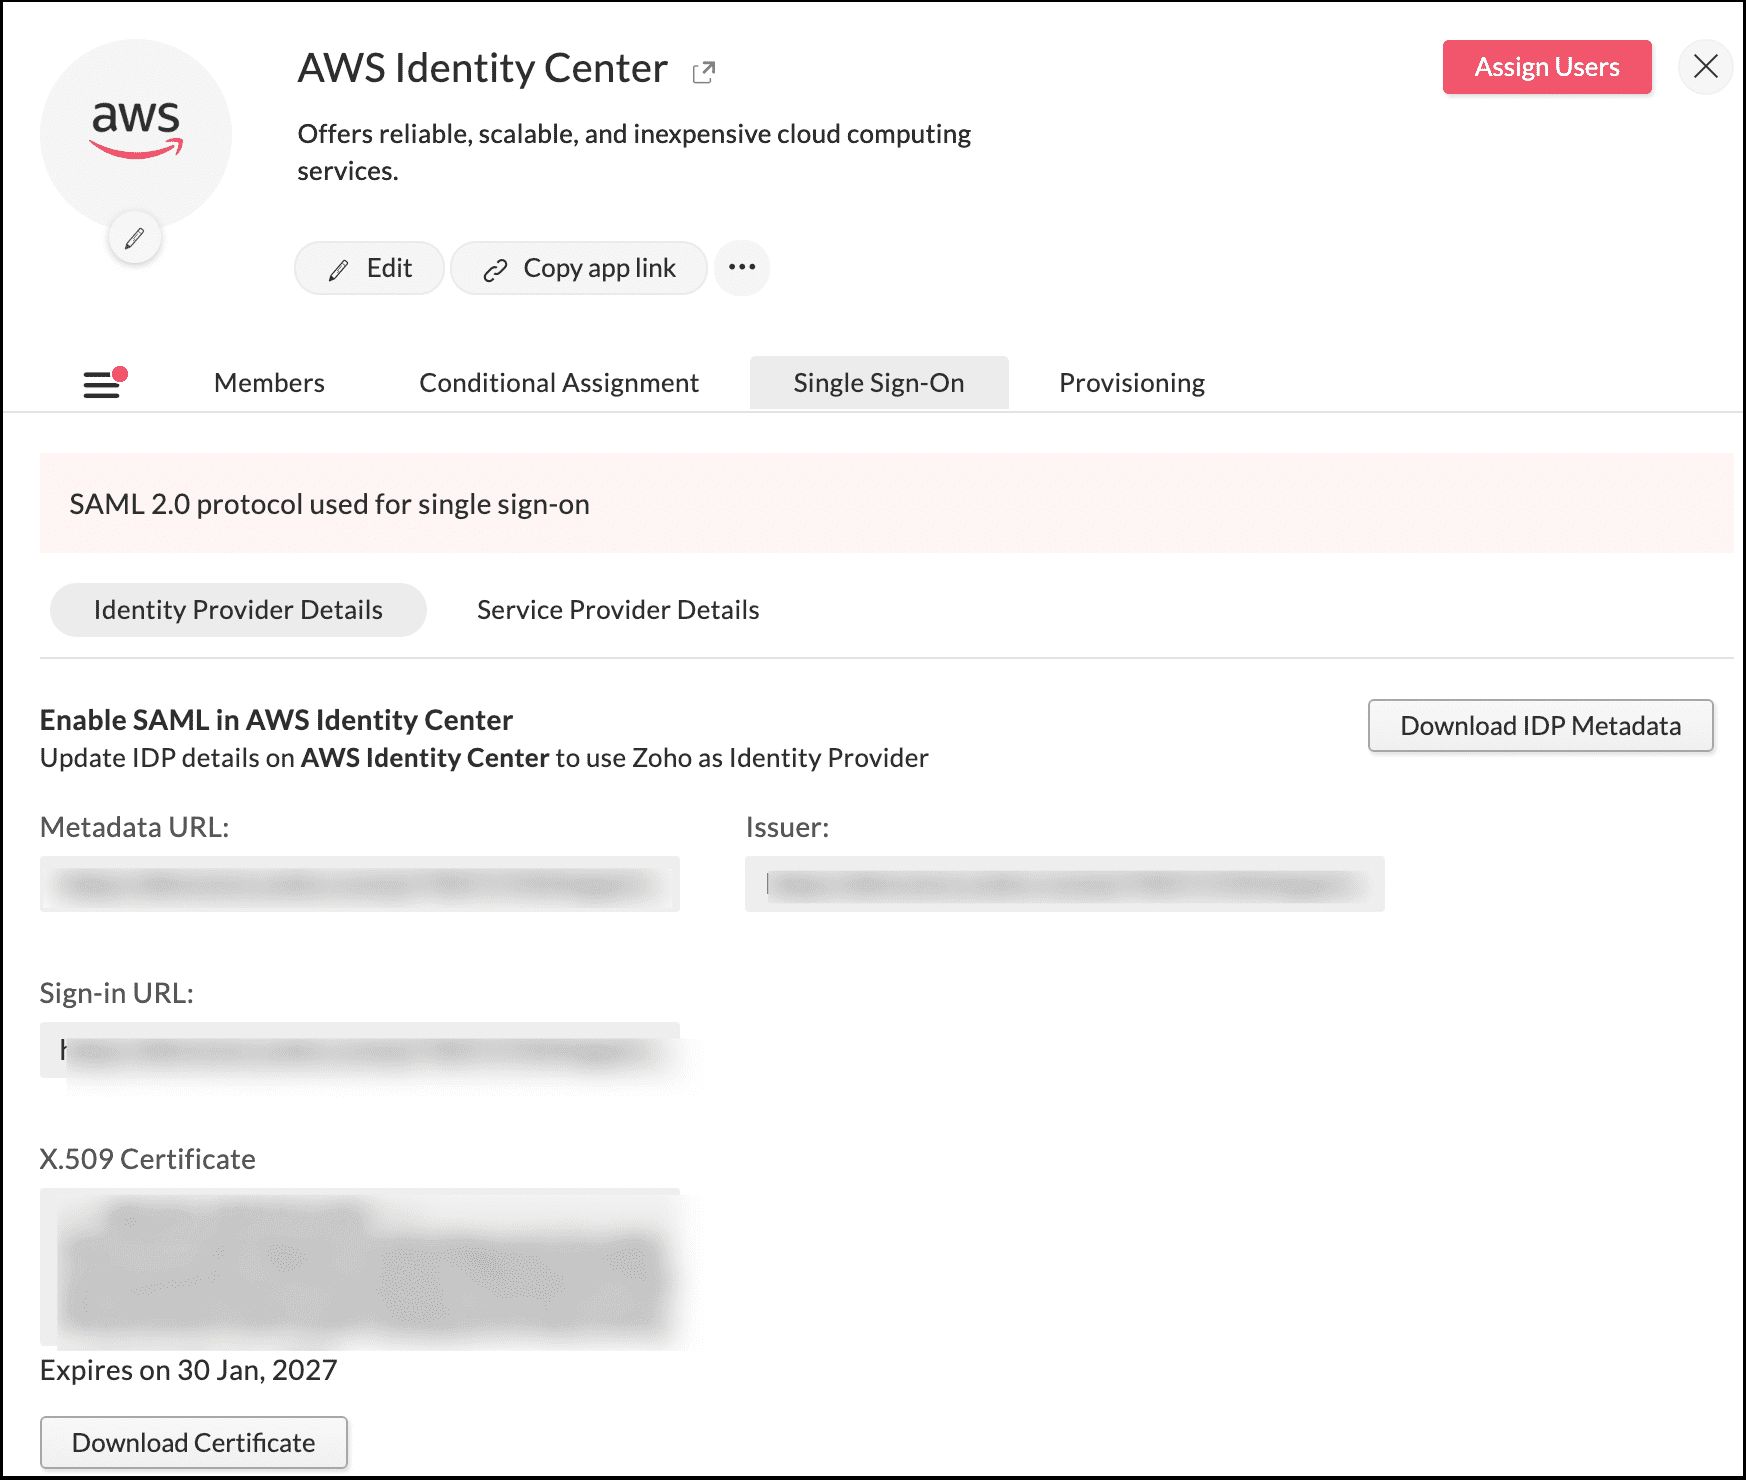The width and height of the screenshot is (1746, 1480).
Task: Click the Issuer field
Action: pyautogui.click(x=1065, y=884)
